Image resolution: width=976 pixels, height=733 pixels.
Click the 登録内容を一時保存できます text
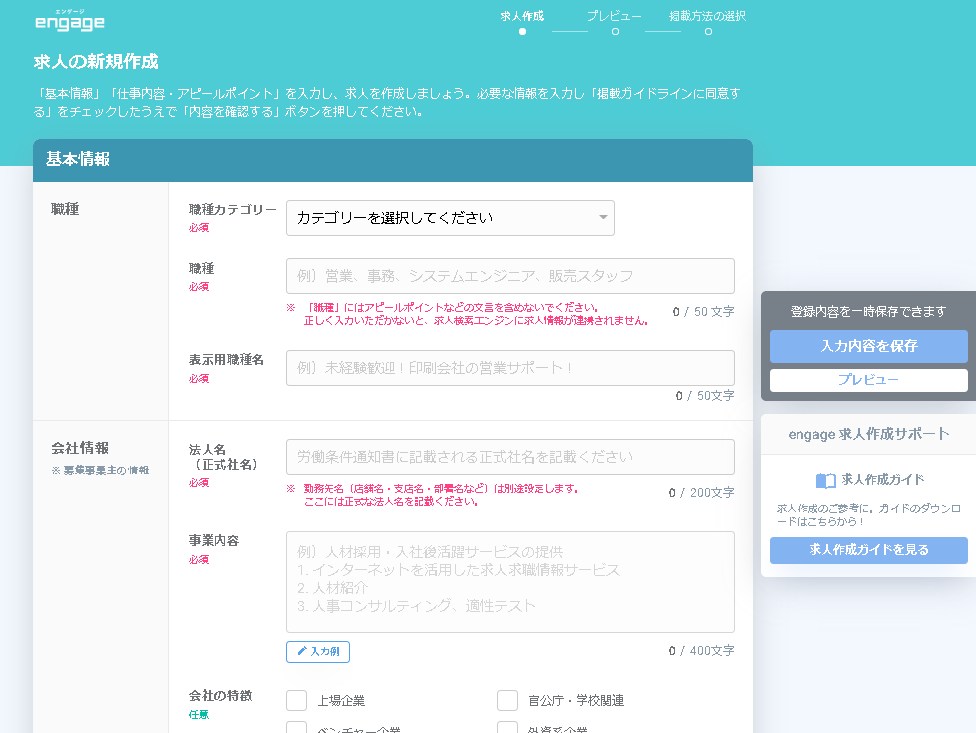coord(868,311)
